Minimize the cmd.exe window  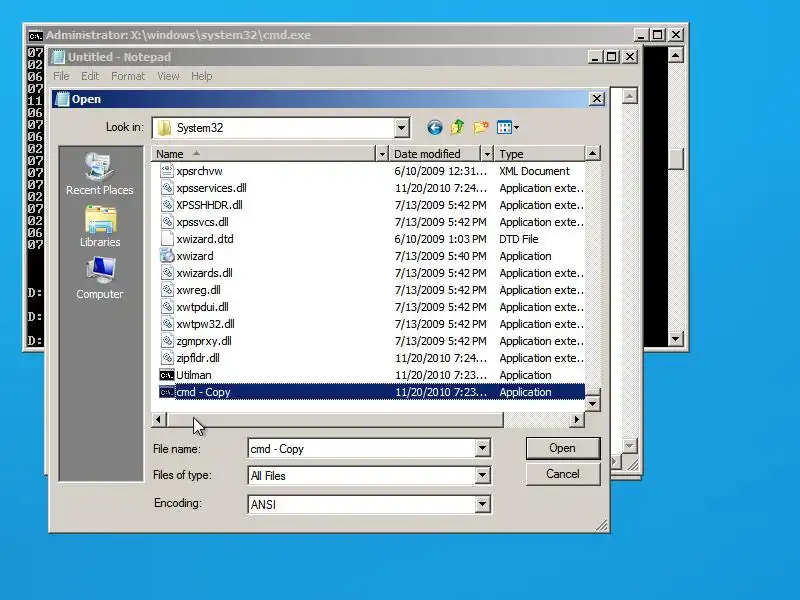[x=641, y=35]
